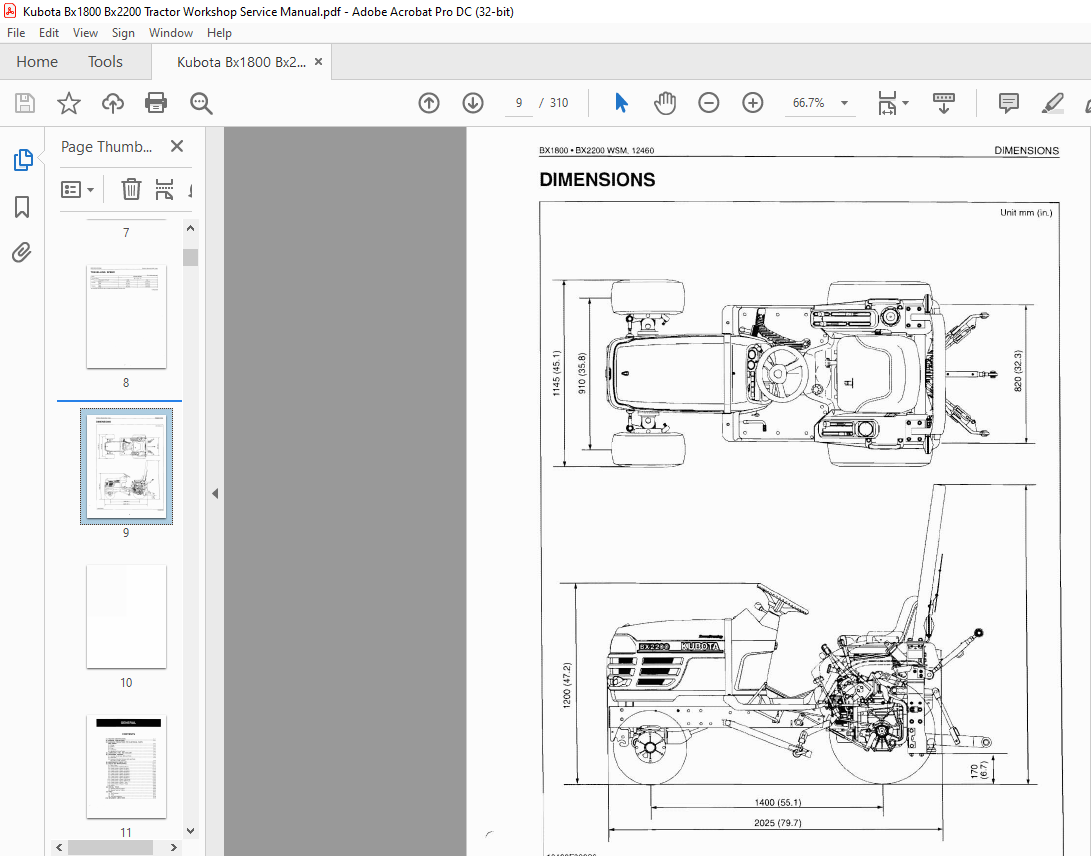1091x856 pixels.
Task: Click the insert pages icon in thumbnails panel
Action: (164, 189)
